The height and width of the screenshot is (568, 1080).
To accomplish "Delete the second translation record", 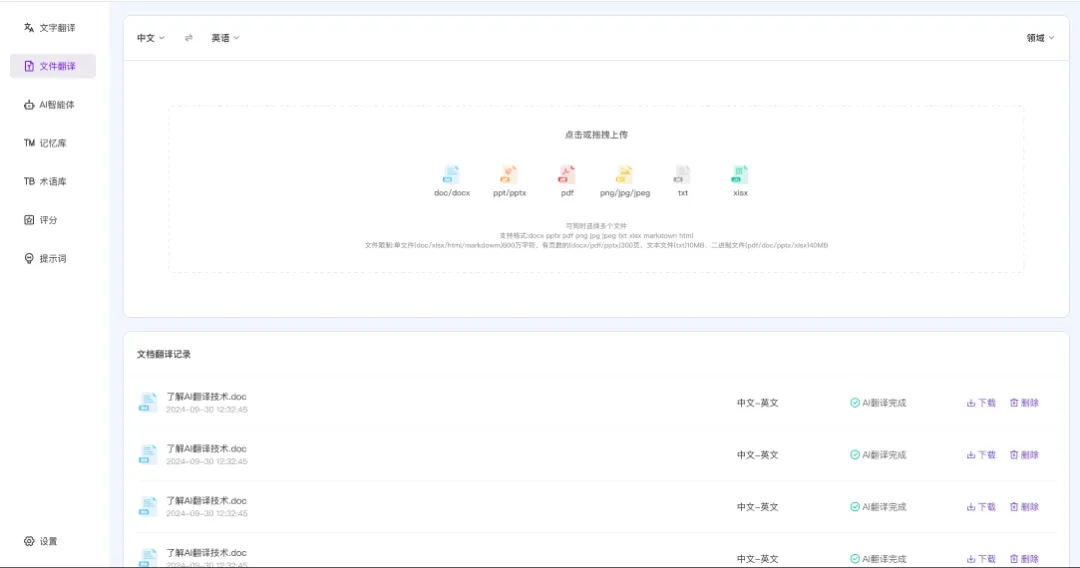I will 1024,455.
